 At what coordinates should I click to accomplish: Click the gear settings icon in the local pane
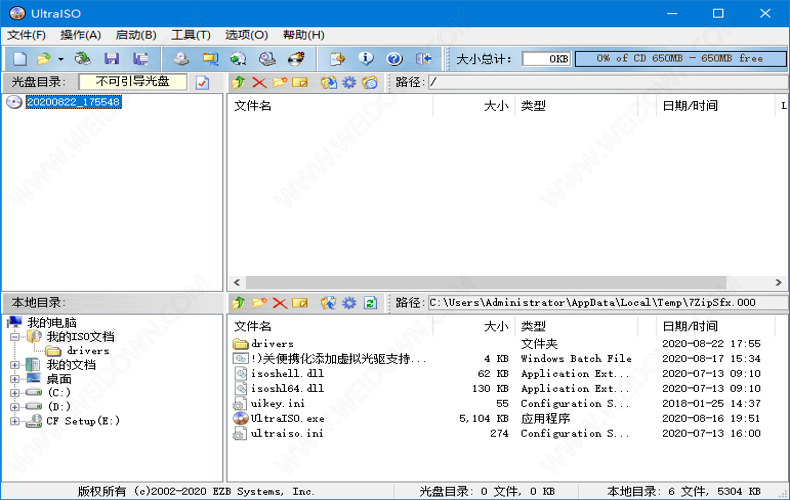click(349, 302)
